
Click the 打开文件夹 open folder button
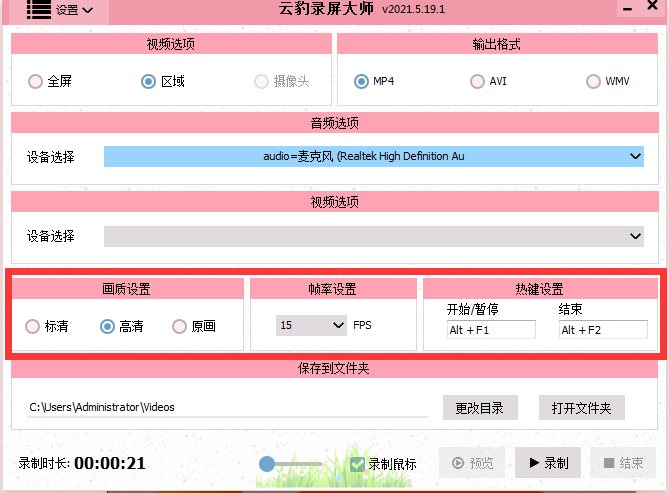(582, 408)
